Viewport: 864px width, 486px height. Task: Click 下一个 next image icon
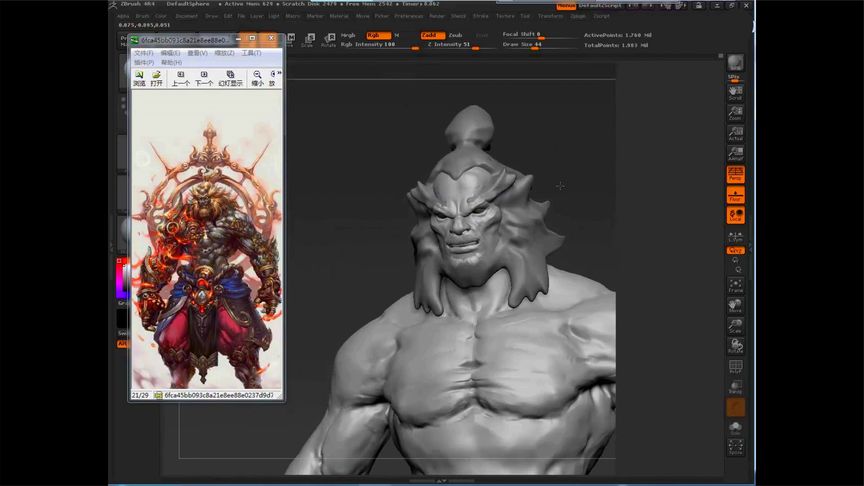coord(204,78)
